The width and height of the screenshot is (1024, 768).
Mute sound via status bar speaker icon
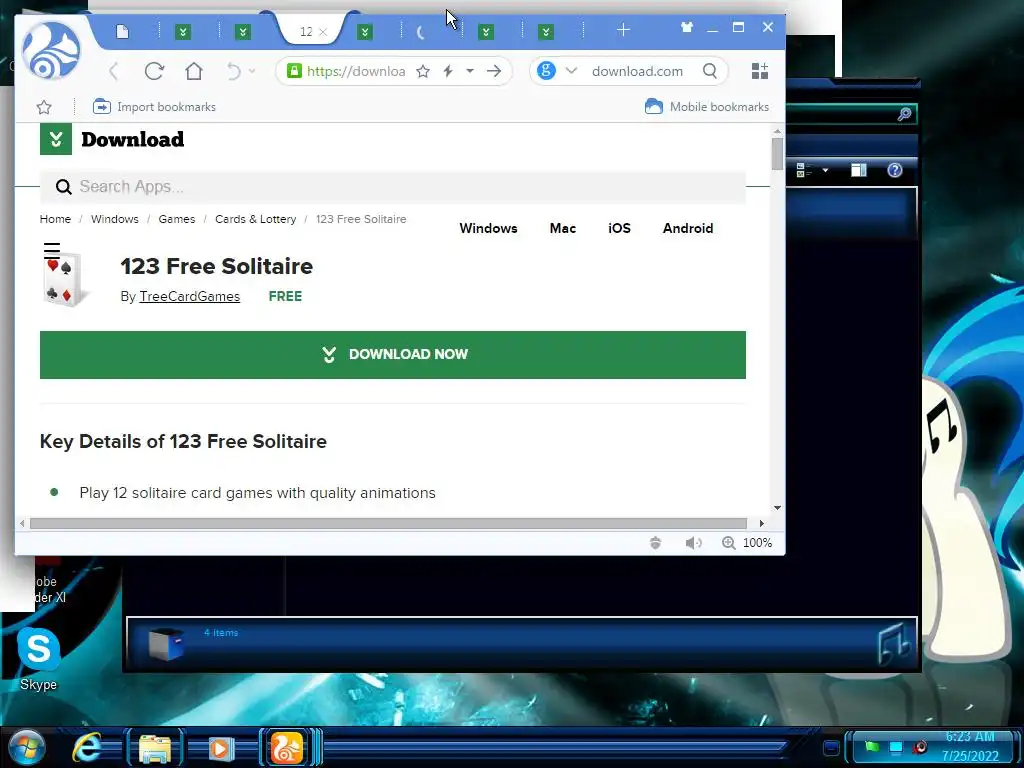pos(693,543)
